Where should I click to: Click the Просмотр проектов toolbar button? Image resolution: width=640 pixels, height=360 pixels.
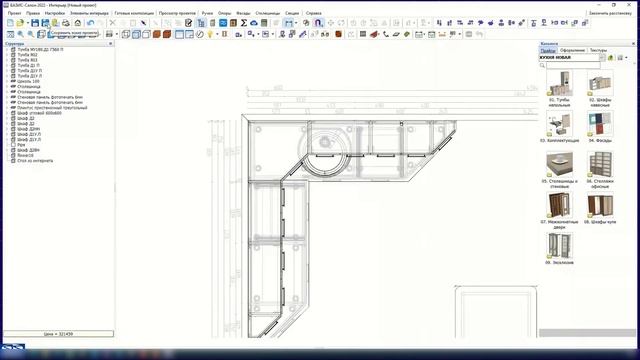click(177, 13)
